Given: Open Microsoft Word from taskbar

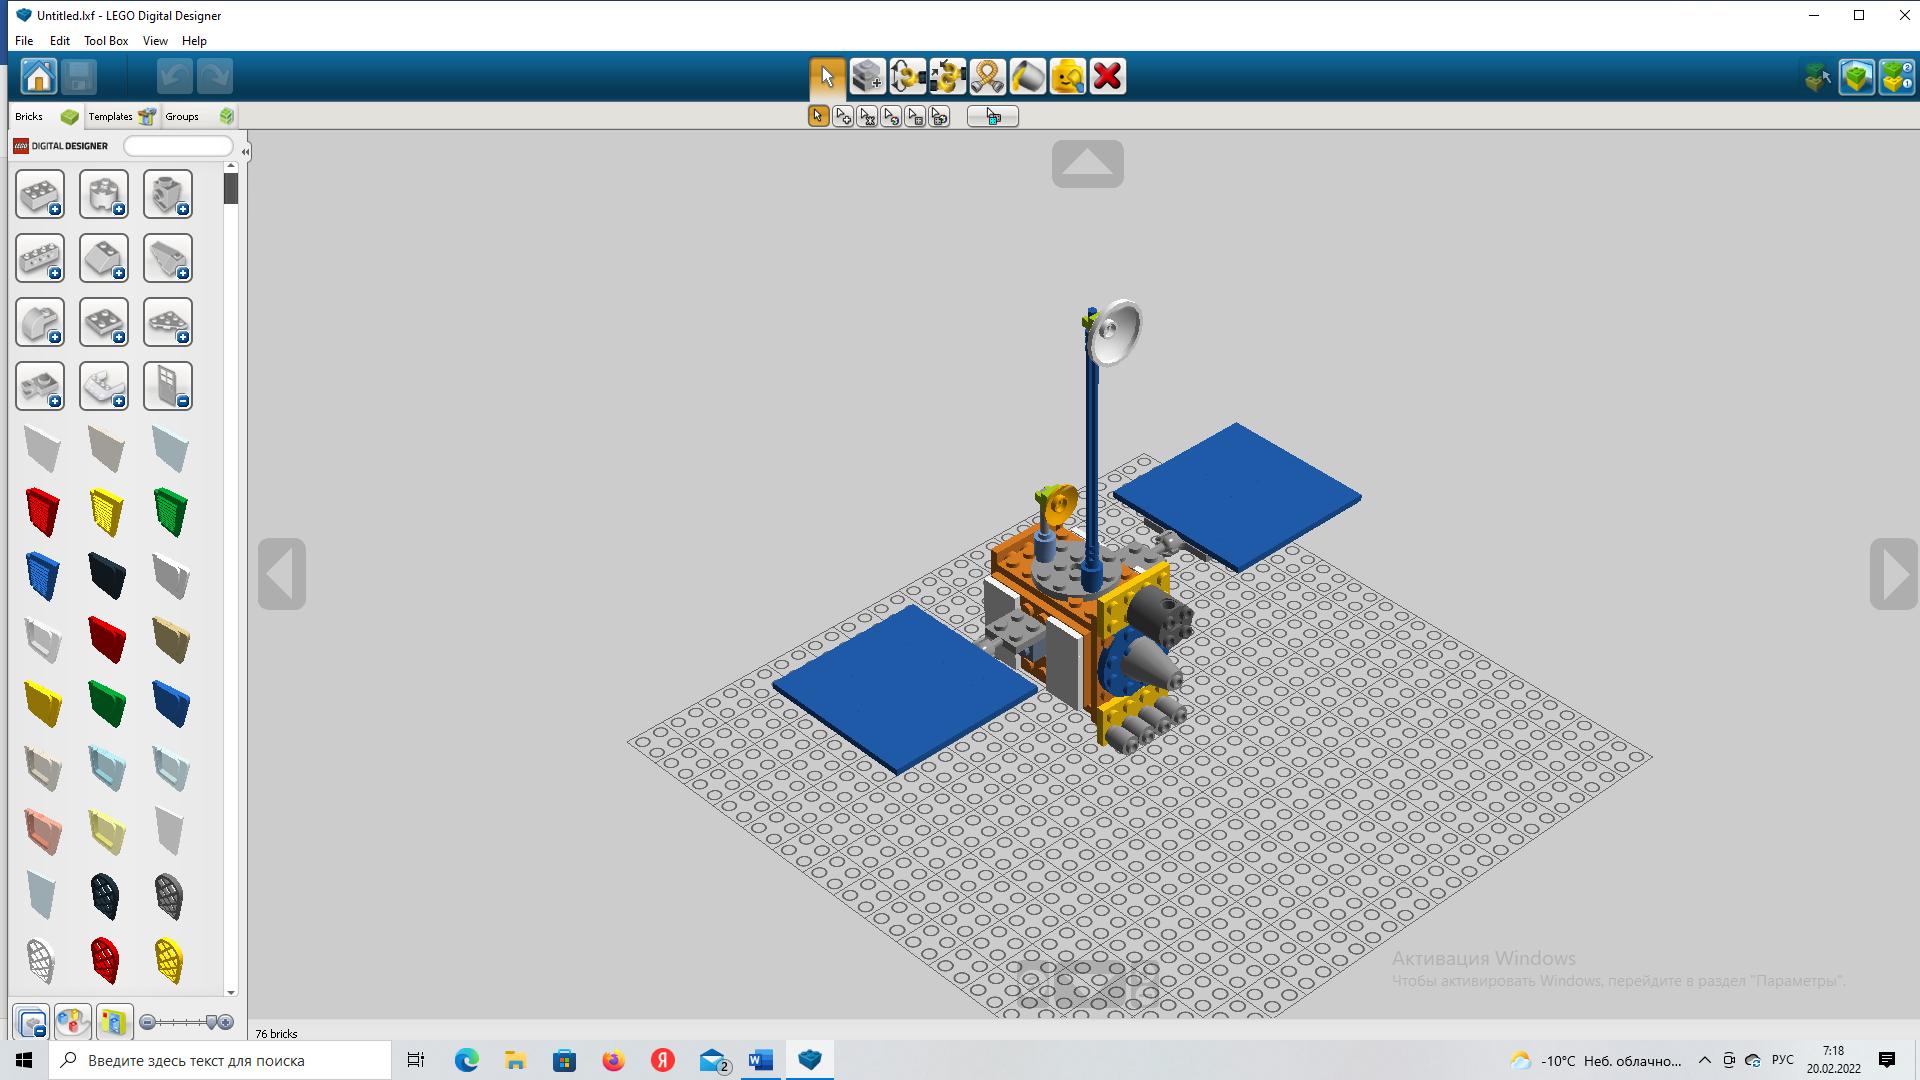Looking at the screenshot, I should (x=761, y=1060).
